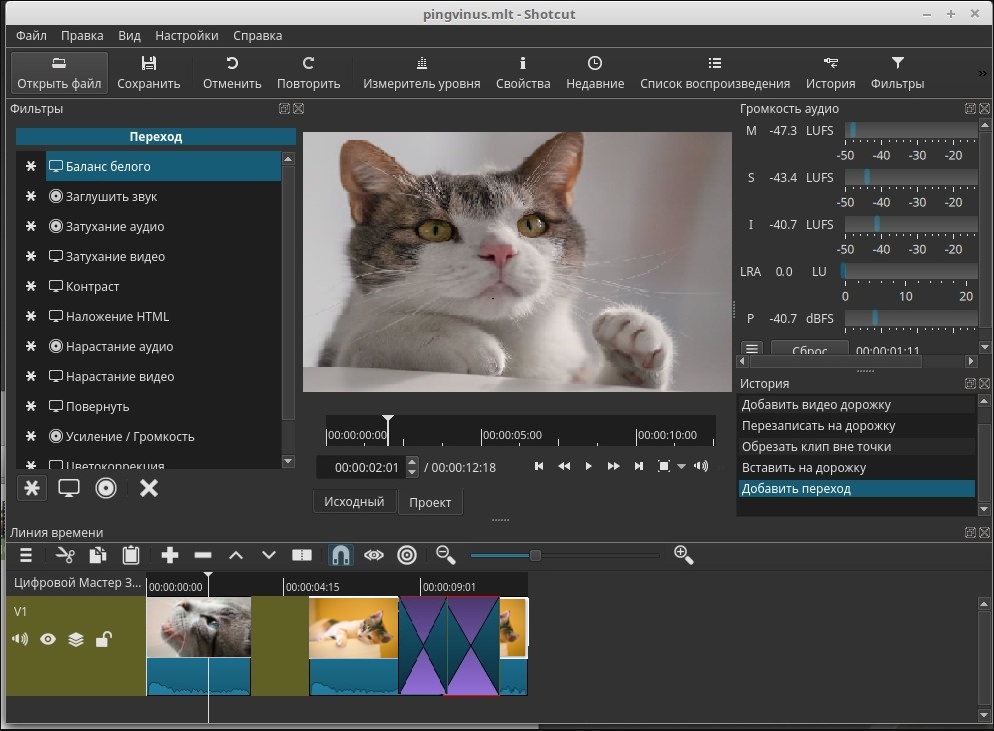994x731 pixels.
Task: Show video filters using the monitor icon
Action: pos(69,488)
